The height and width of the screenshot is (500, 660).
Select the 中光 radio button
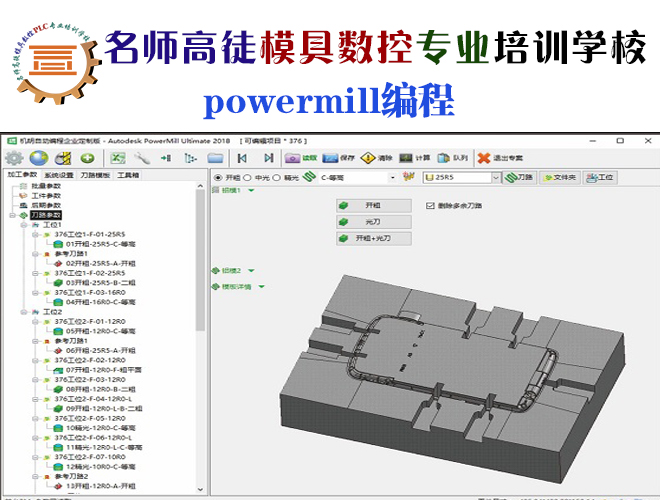[x=247, y=178]
